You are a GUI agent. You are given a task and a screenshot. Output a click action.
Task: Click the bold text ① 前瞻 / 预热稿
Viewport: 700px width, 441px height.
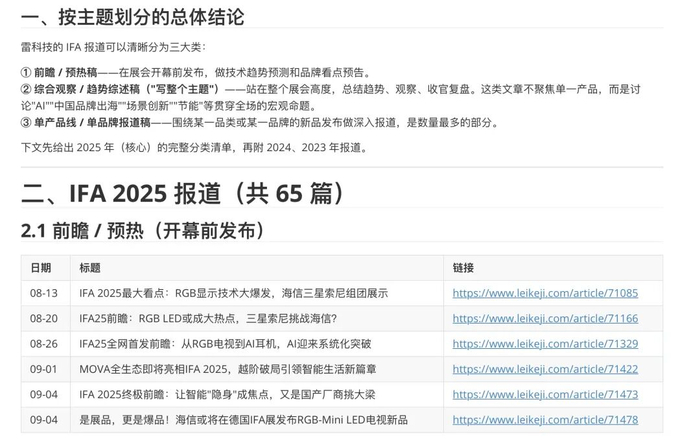[x=59, y=72]
